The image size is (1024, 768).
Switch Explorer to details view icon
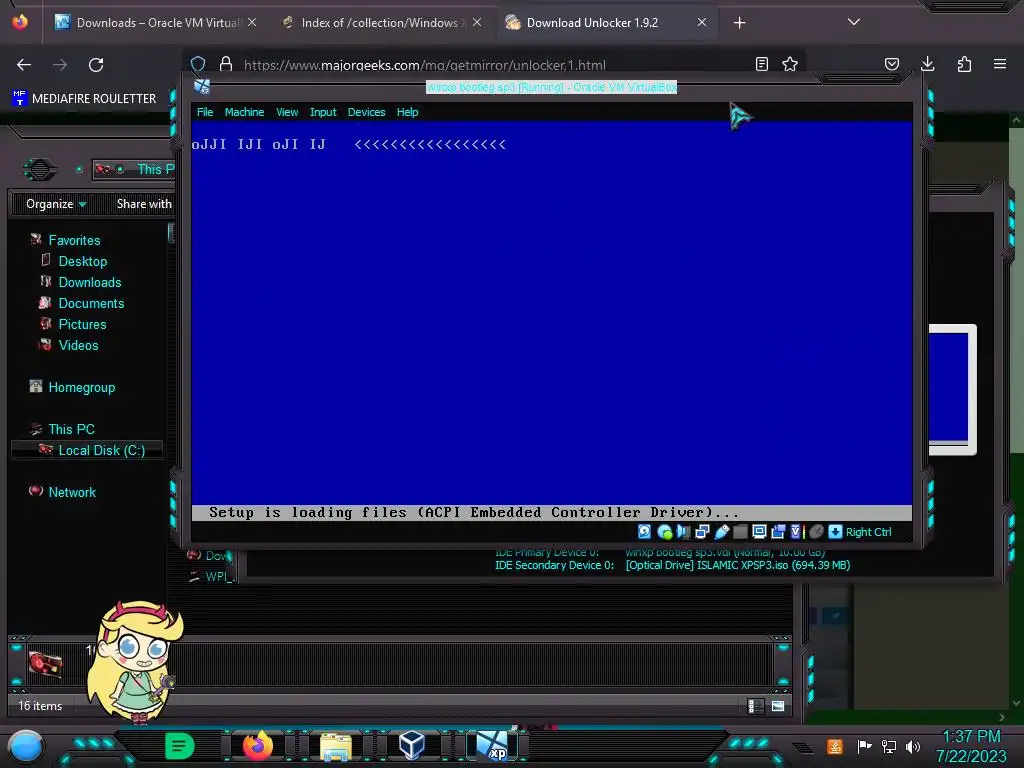[x=756, y=706]
